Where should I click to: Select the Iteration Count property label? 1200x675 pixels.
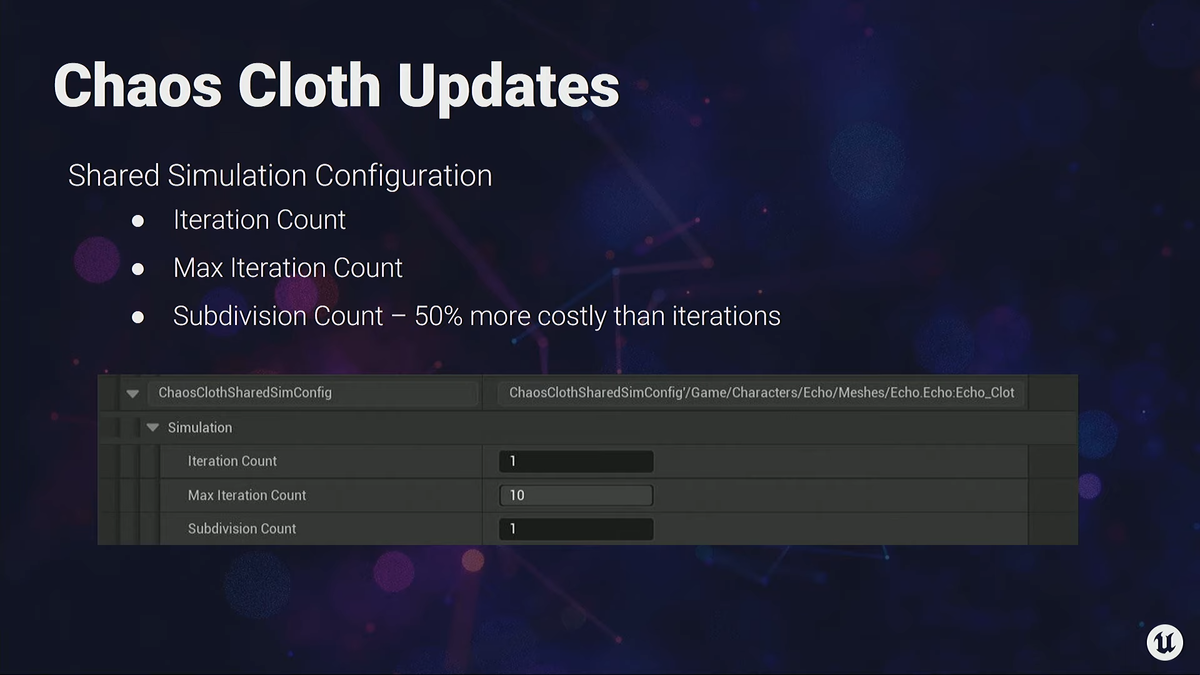pyautogui.click(x=232, y=461)
